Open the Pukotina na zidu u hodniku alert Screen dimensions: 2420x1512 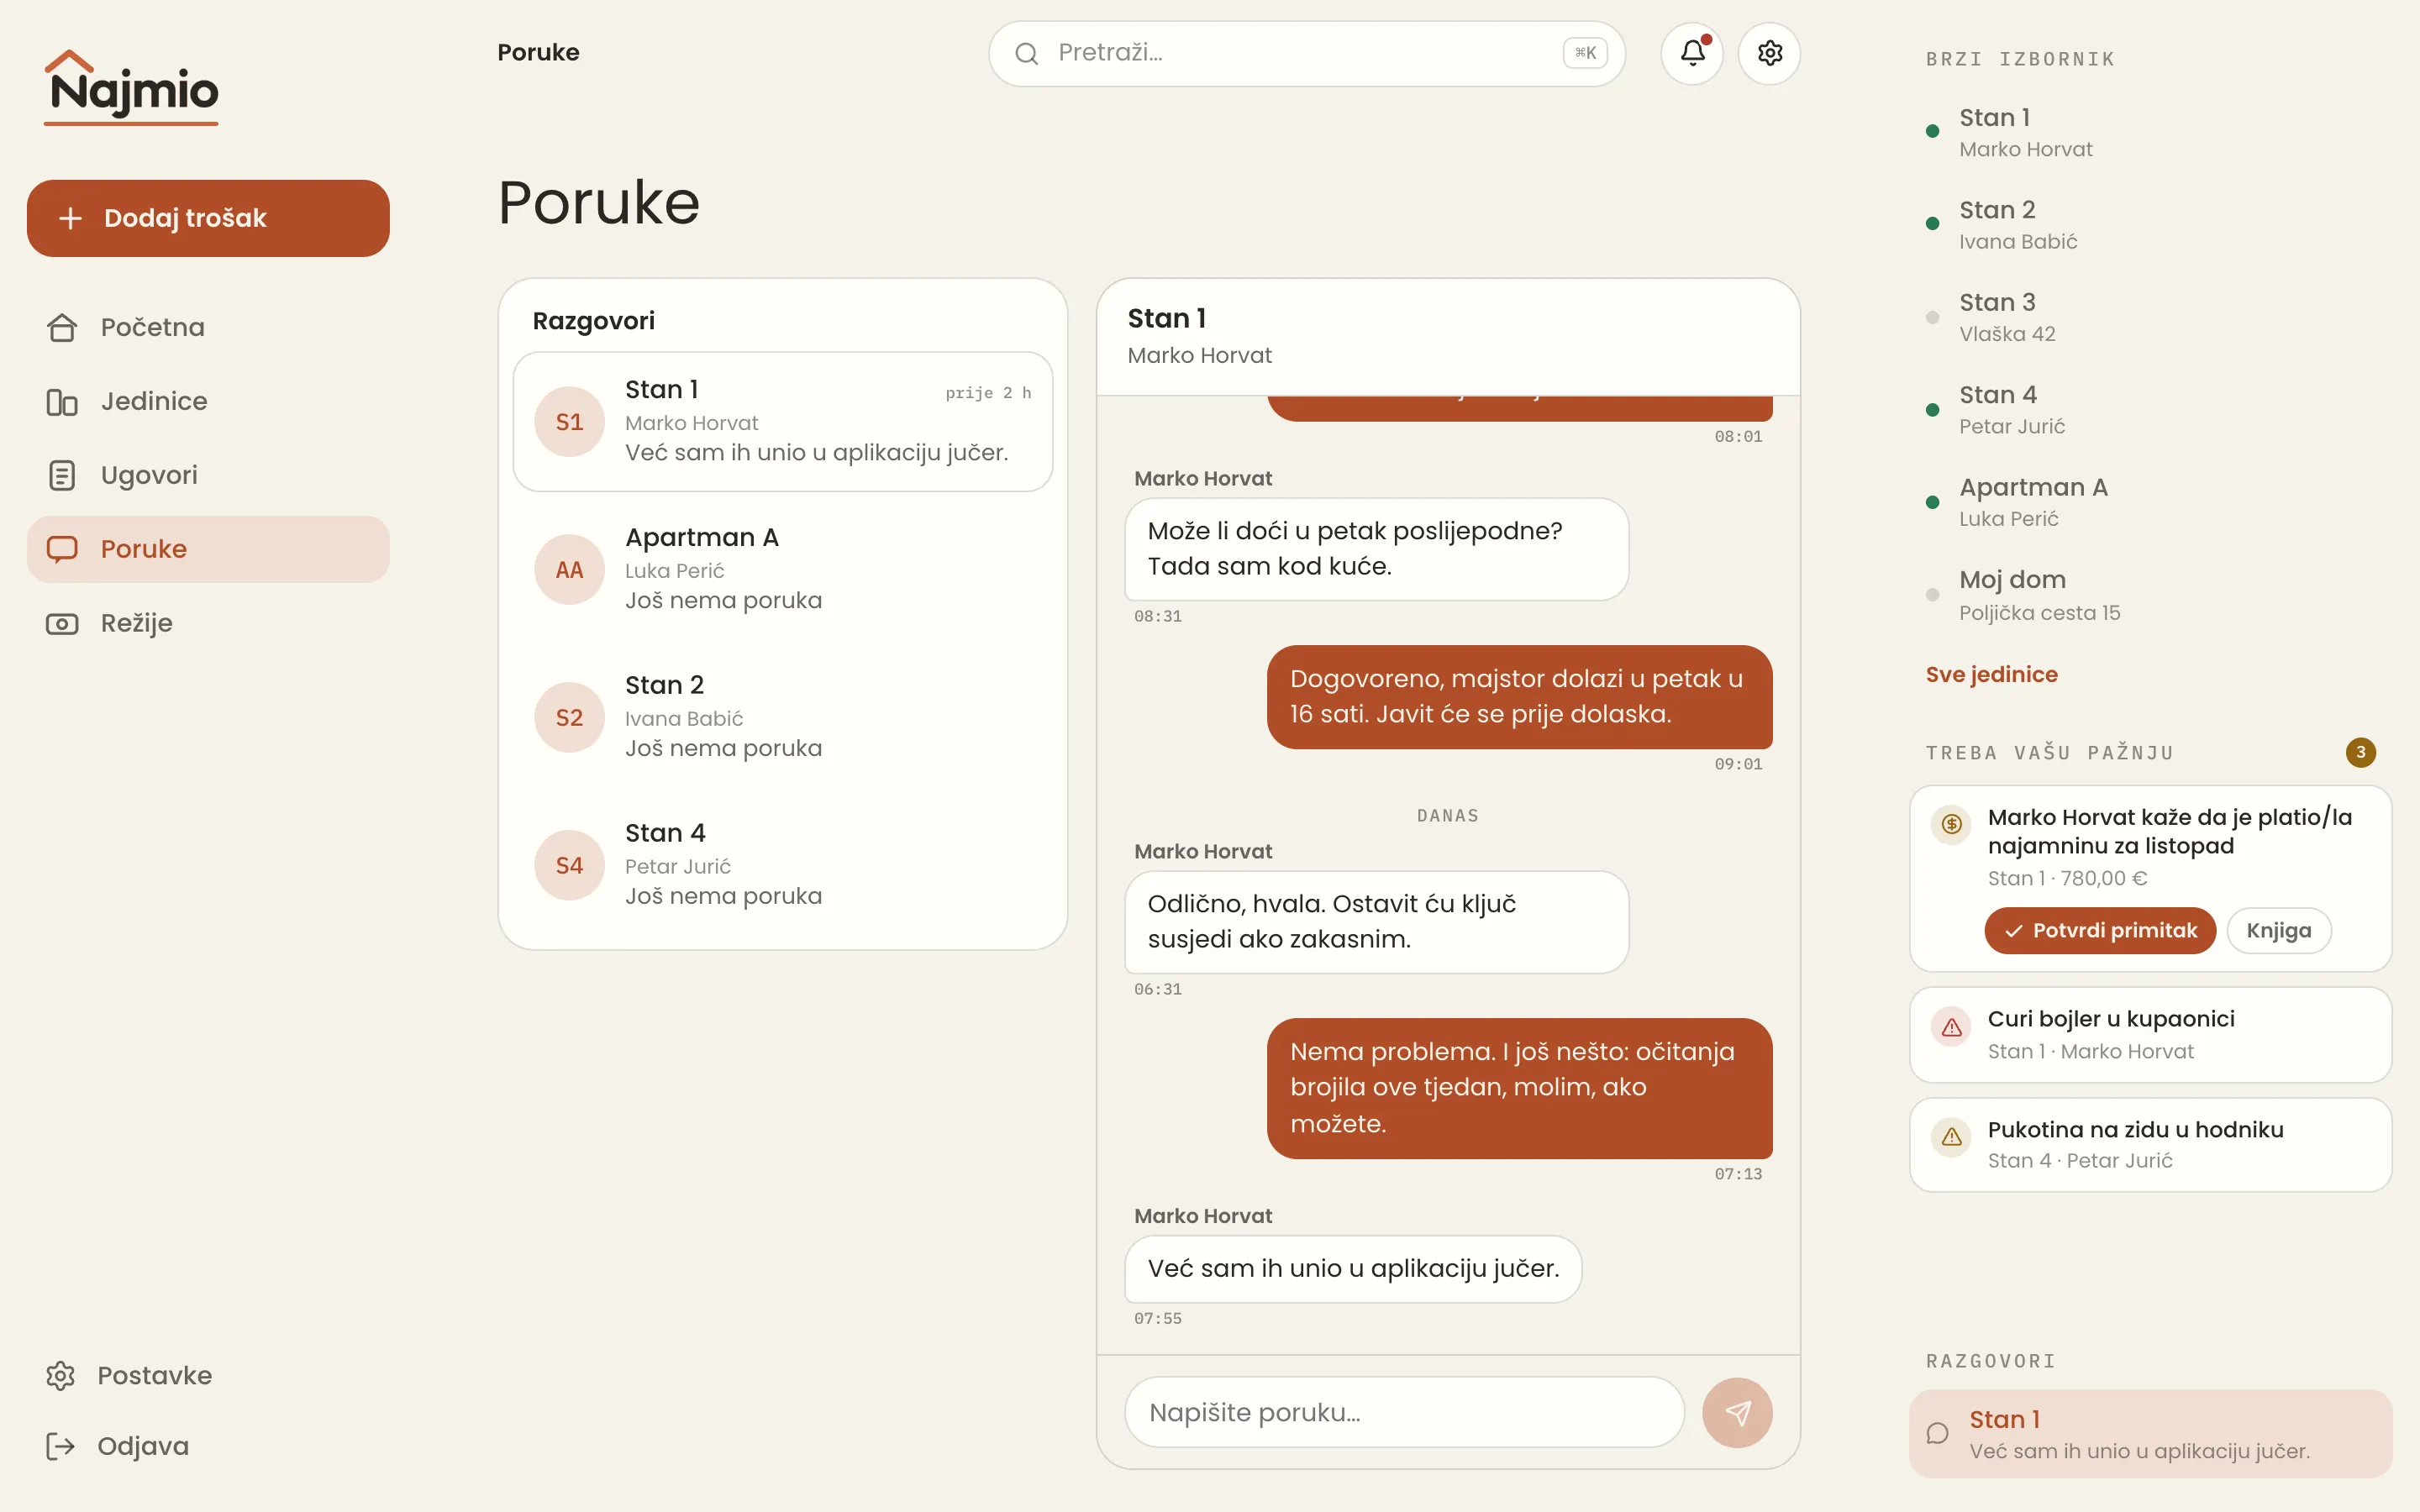tap(2150, 1144)
